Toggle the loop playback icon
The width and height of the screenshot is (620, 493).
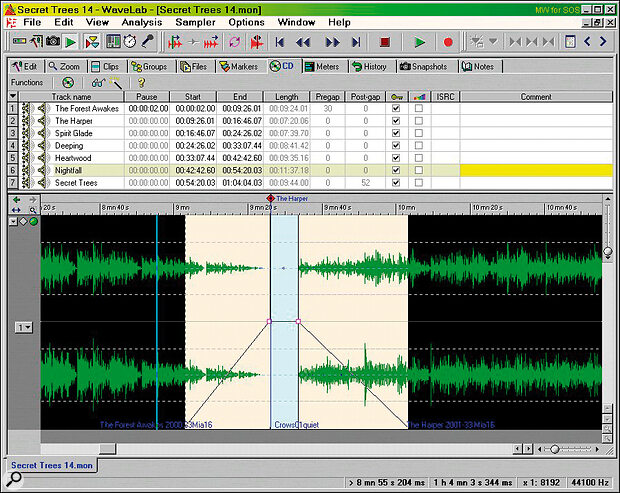tap(235, 43)
